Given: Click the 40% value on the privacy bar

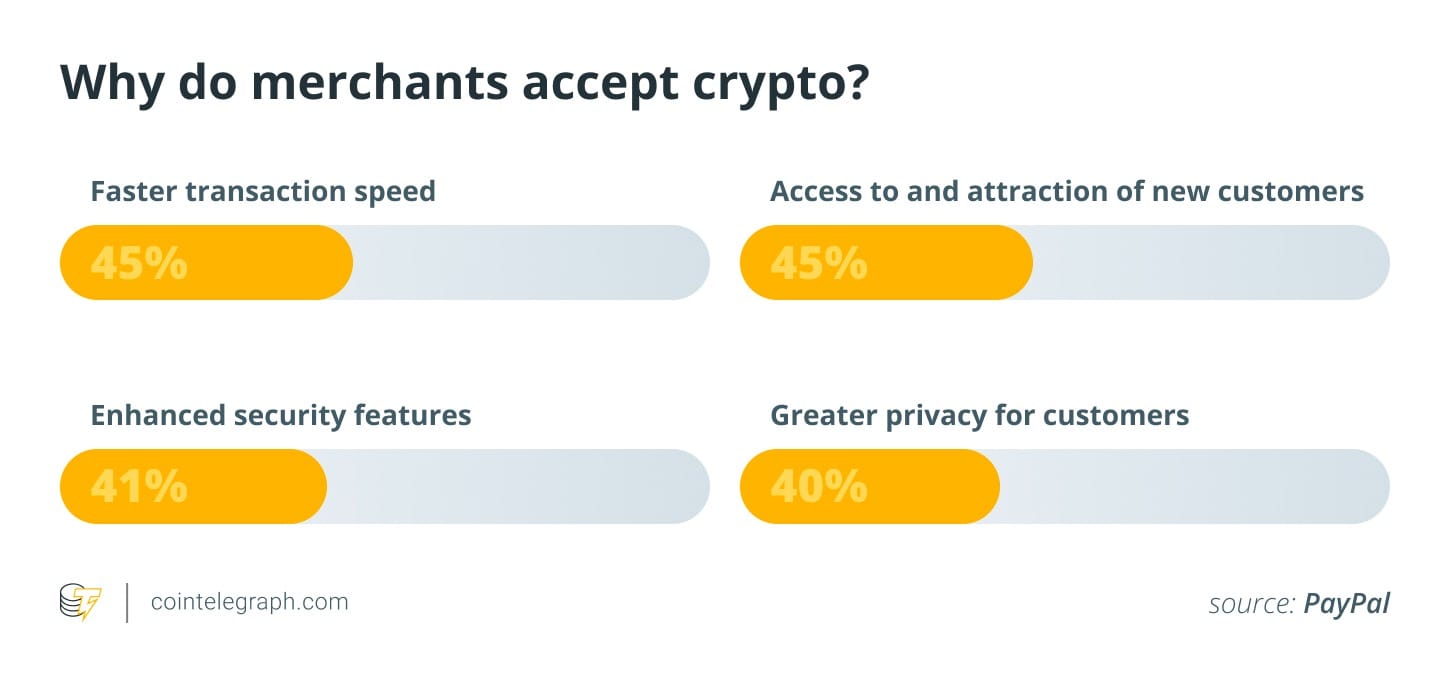Looking at the screenshot, I should click(818, 487).
